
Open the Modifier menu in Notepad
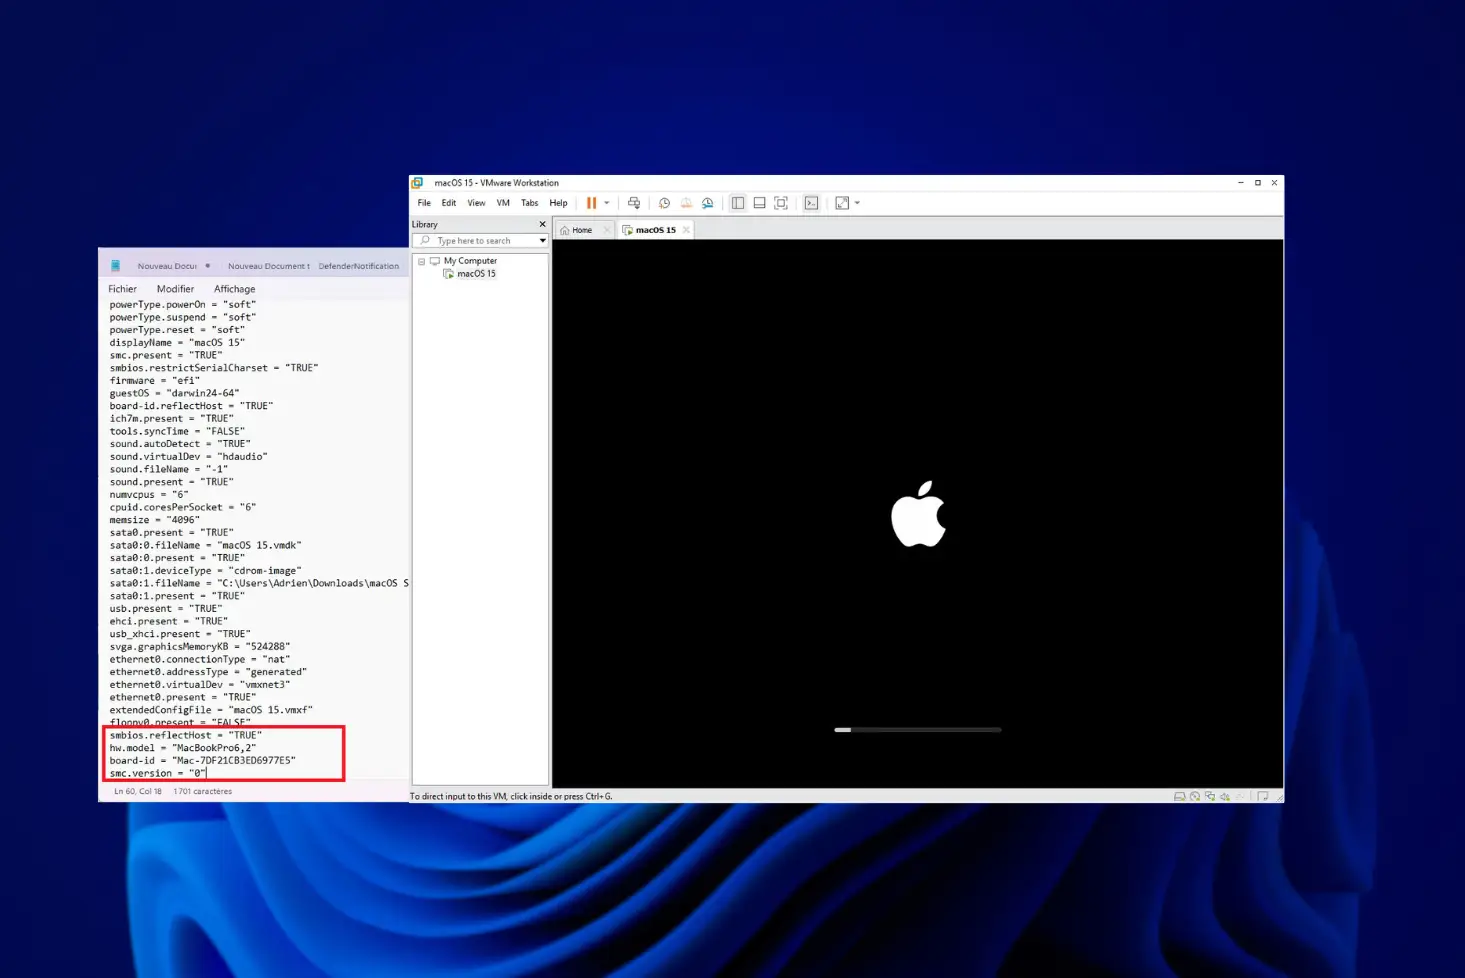[x=175, y=289]
